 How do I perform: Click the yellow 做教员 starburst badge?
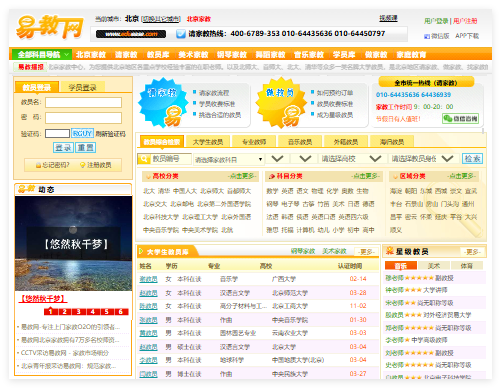point(280,103)
